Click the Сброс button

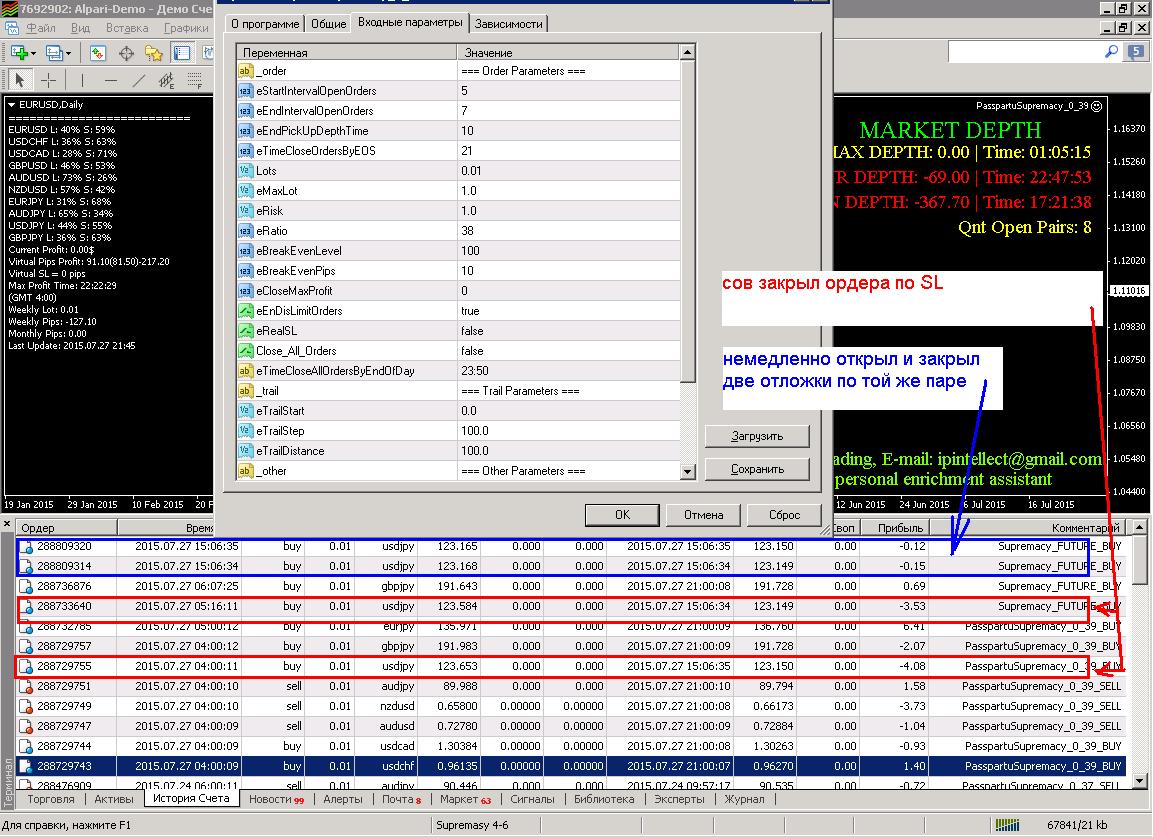[784, 515]
